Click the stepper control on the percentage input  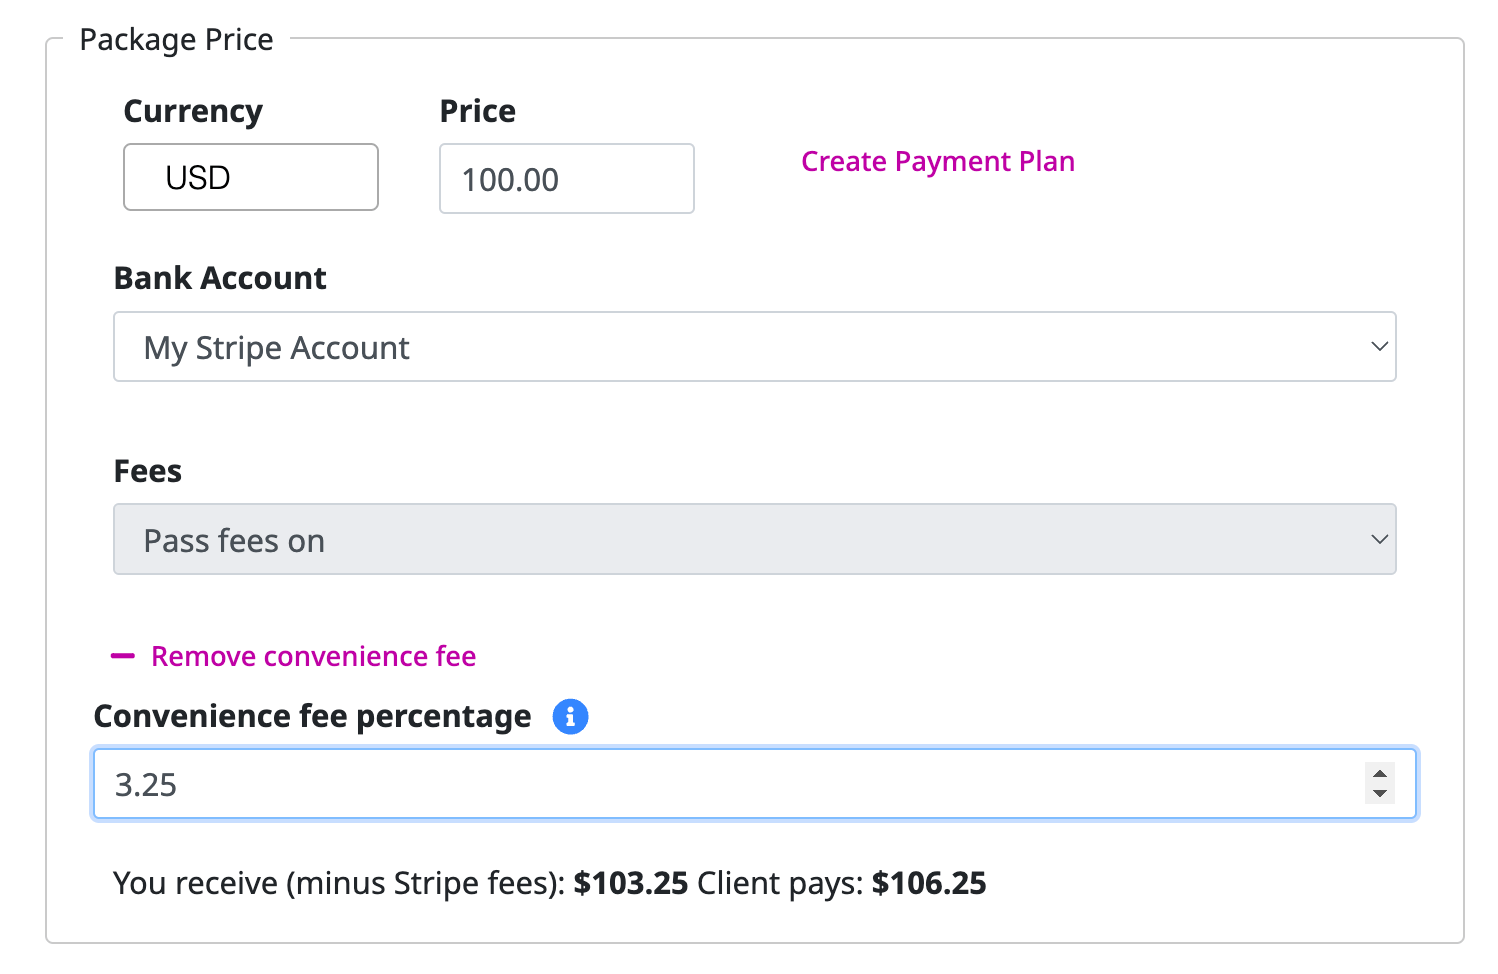[1380, 784]
